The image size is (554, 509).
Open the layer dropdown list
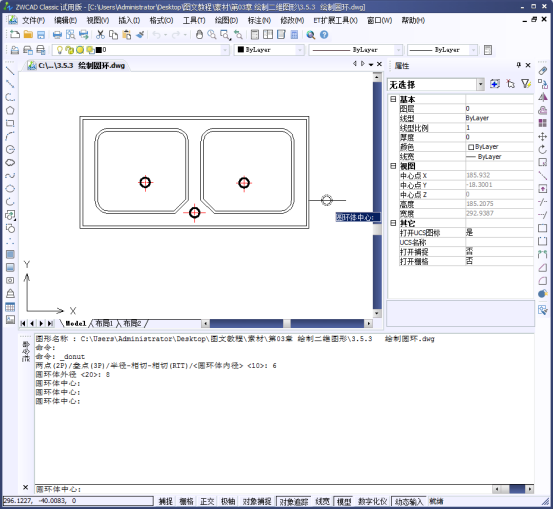click(141, 50)
